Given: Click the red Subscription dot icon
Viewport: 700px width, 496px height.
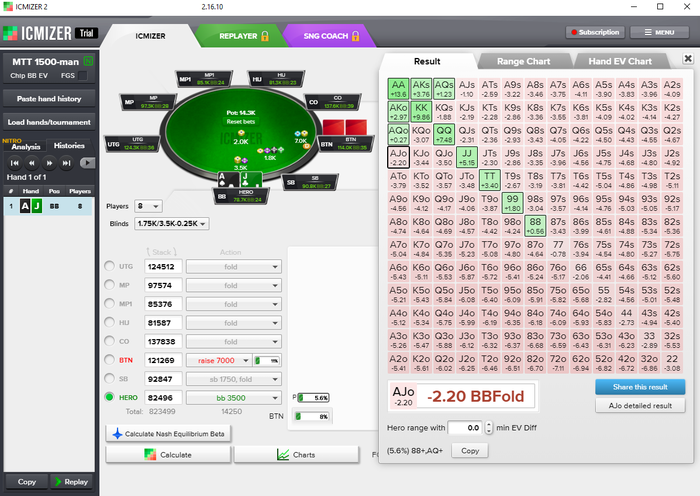Looking at the screenshot, I should pyautogui.click(x=574, y=32).
